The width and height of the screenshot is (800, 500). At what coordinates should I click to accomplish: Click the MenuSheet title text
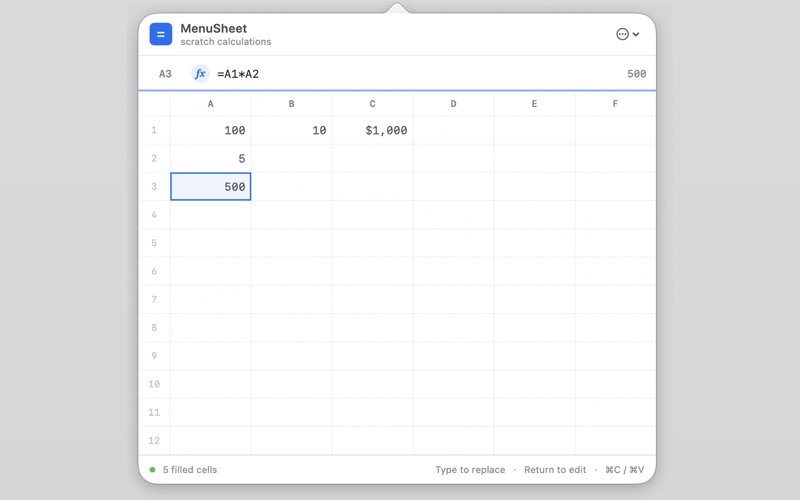pyautogui.click(x=213, y=29)
